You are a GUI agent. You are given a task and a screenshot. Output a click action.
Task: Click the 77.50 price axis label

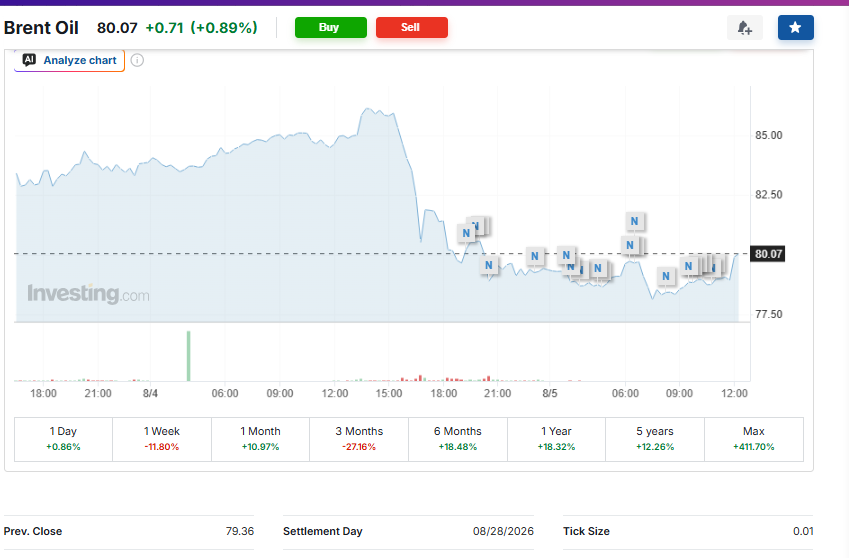pyautogui.click(x=769, y=314)
